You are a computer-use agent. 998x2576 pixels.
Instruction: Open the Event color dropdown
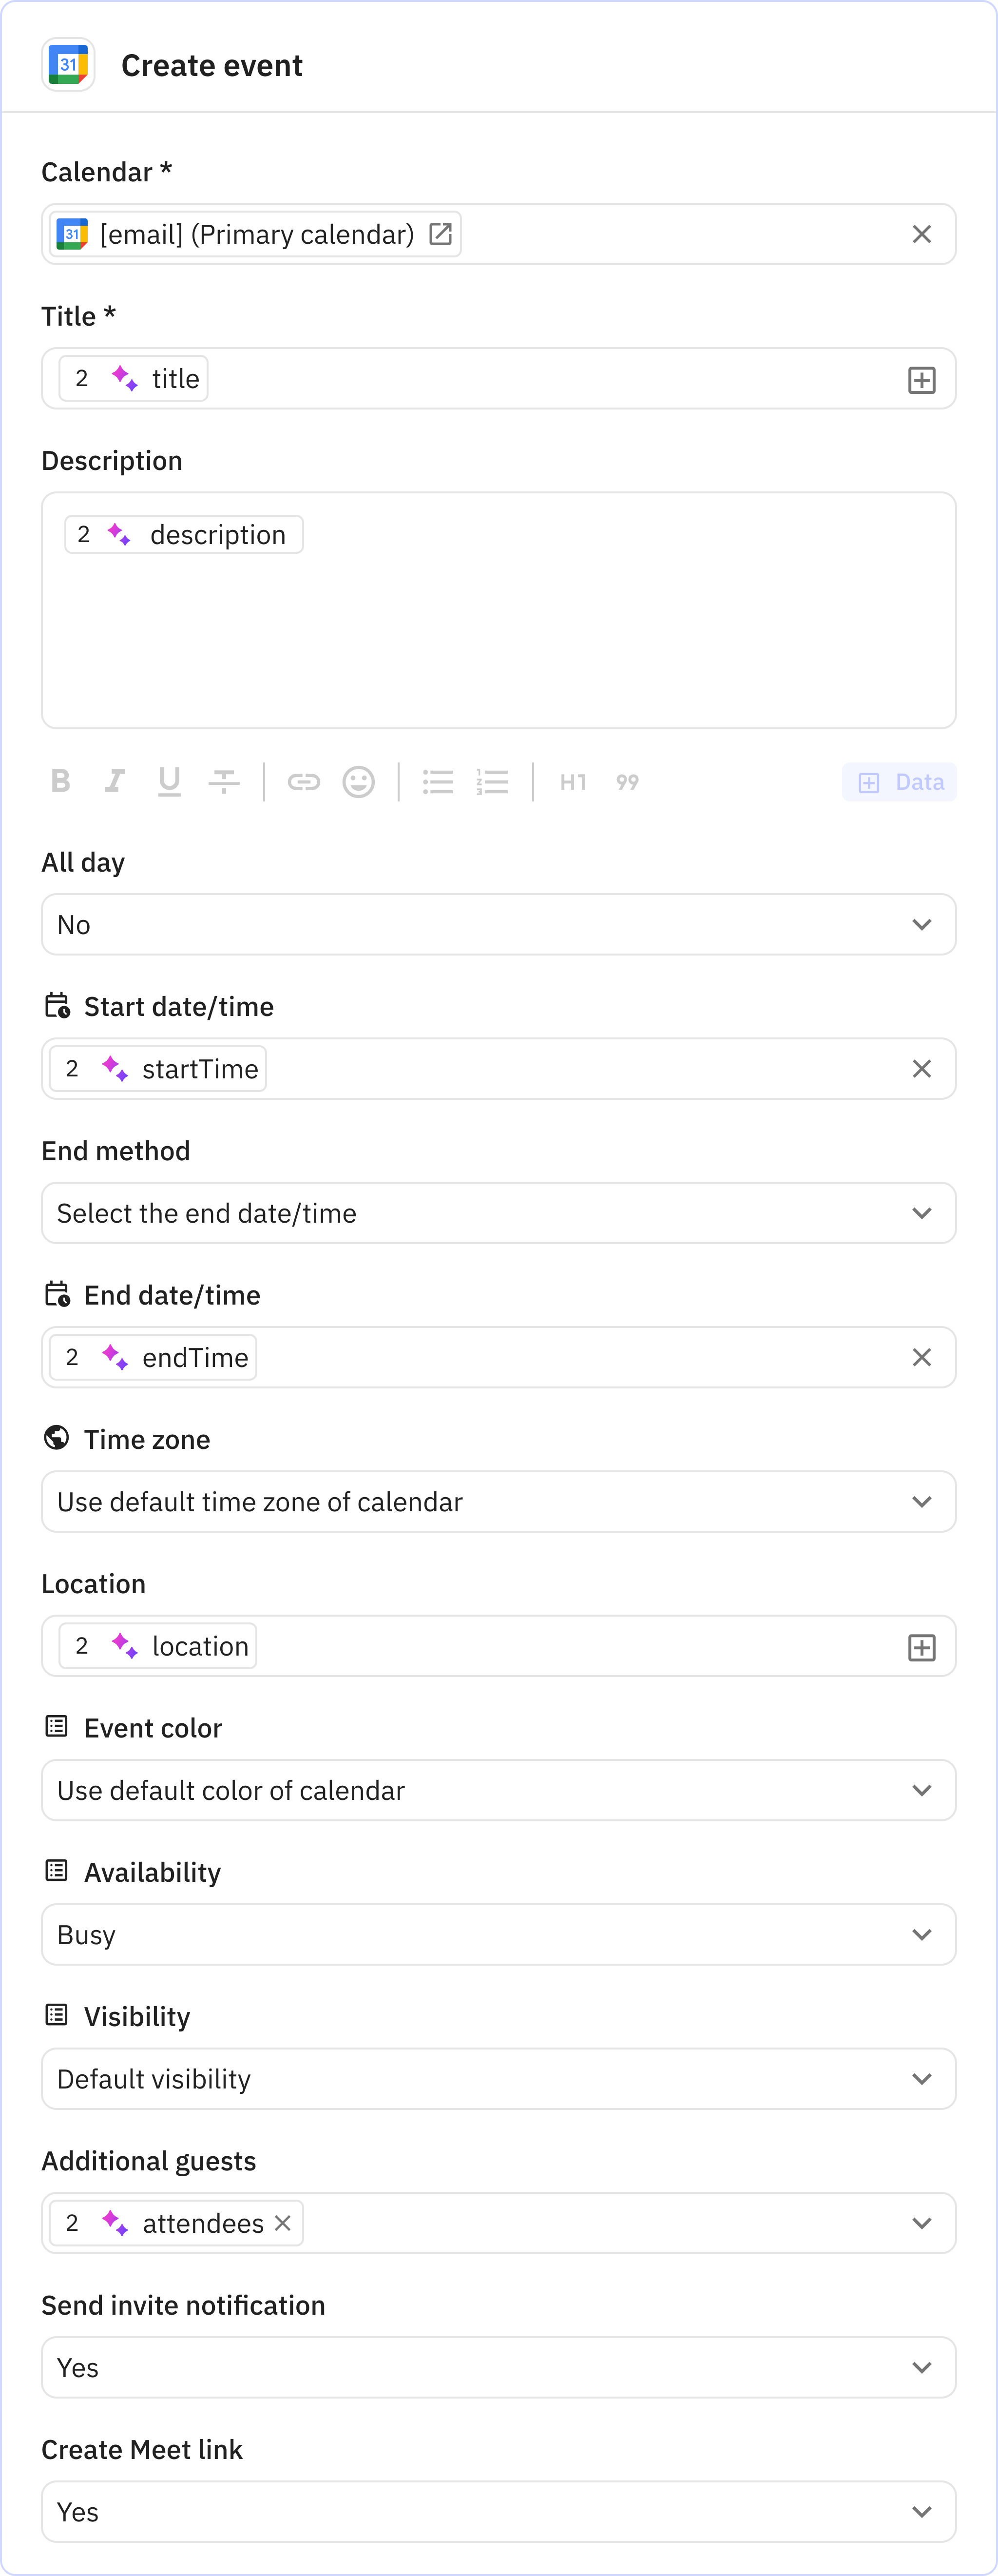498,1790
